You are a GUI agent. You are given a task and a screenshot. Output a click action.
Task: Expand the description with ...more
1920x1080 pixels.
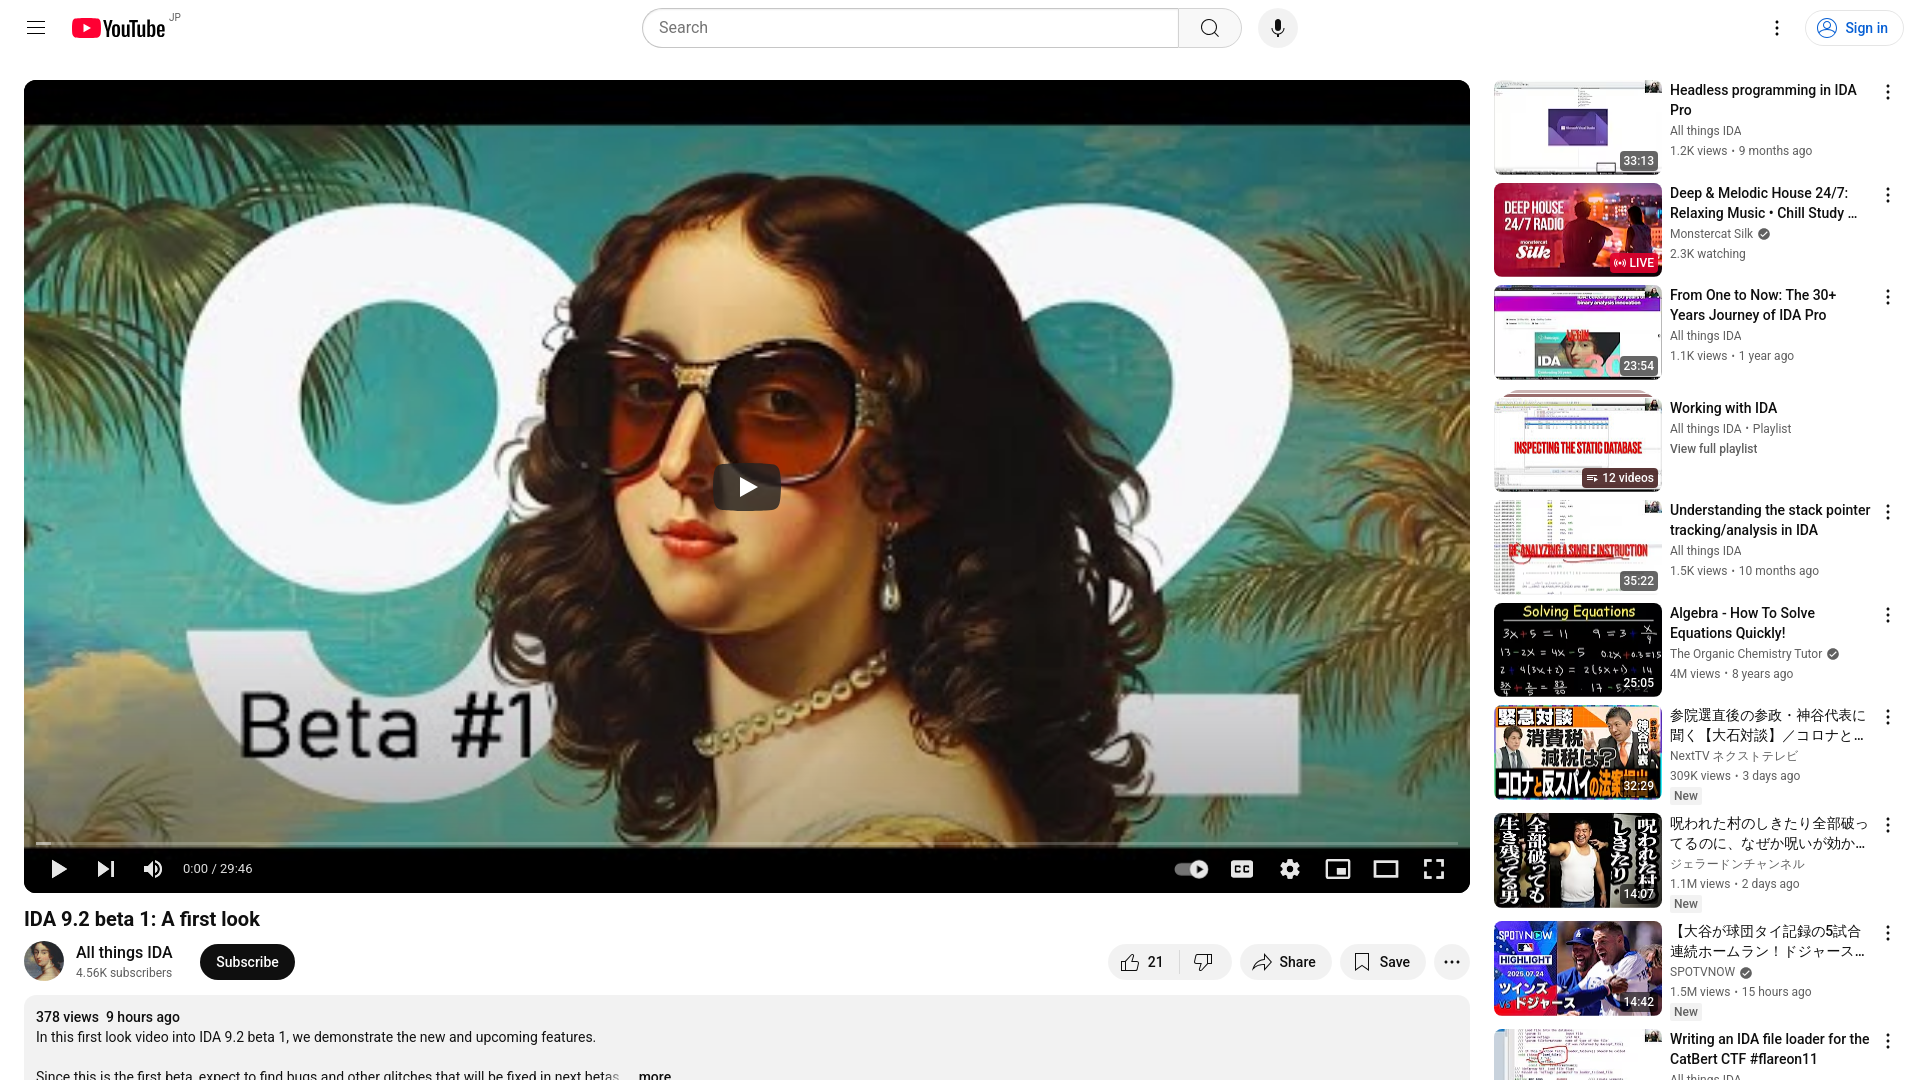(654, 1075)
